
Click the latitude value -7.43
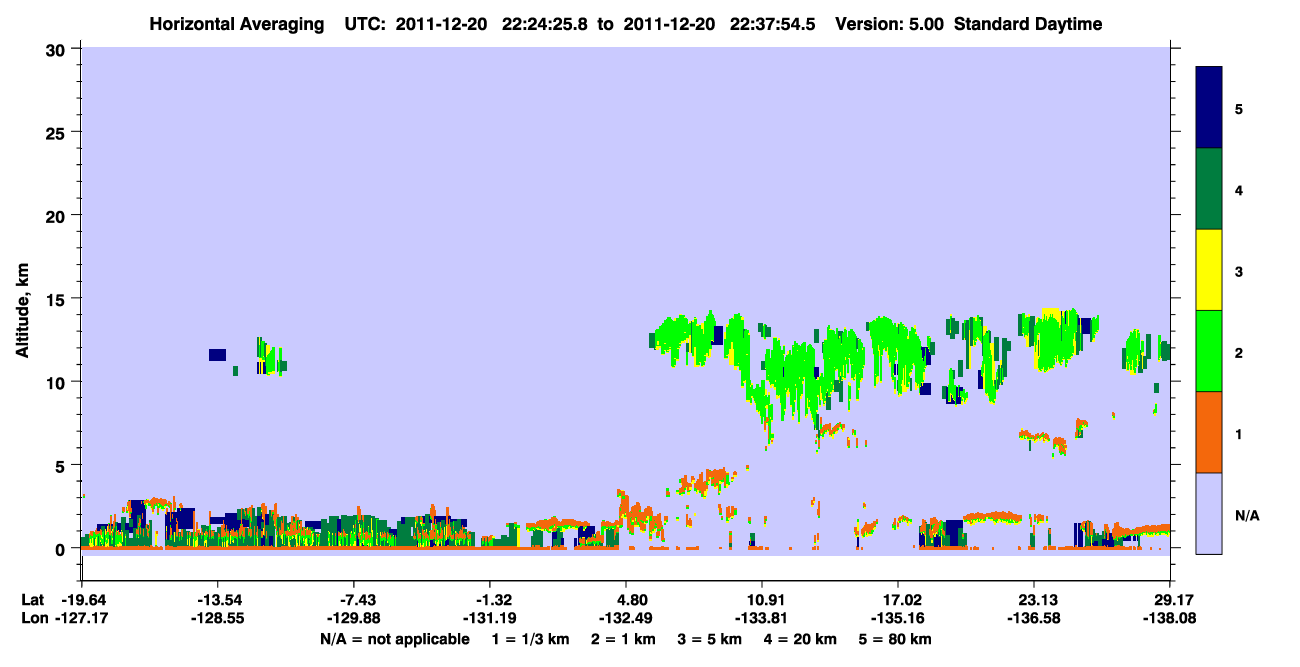click(x=358, y=600)
